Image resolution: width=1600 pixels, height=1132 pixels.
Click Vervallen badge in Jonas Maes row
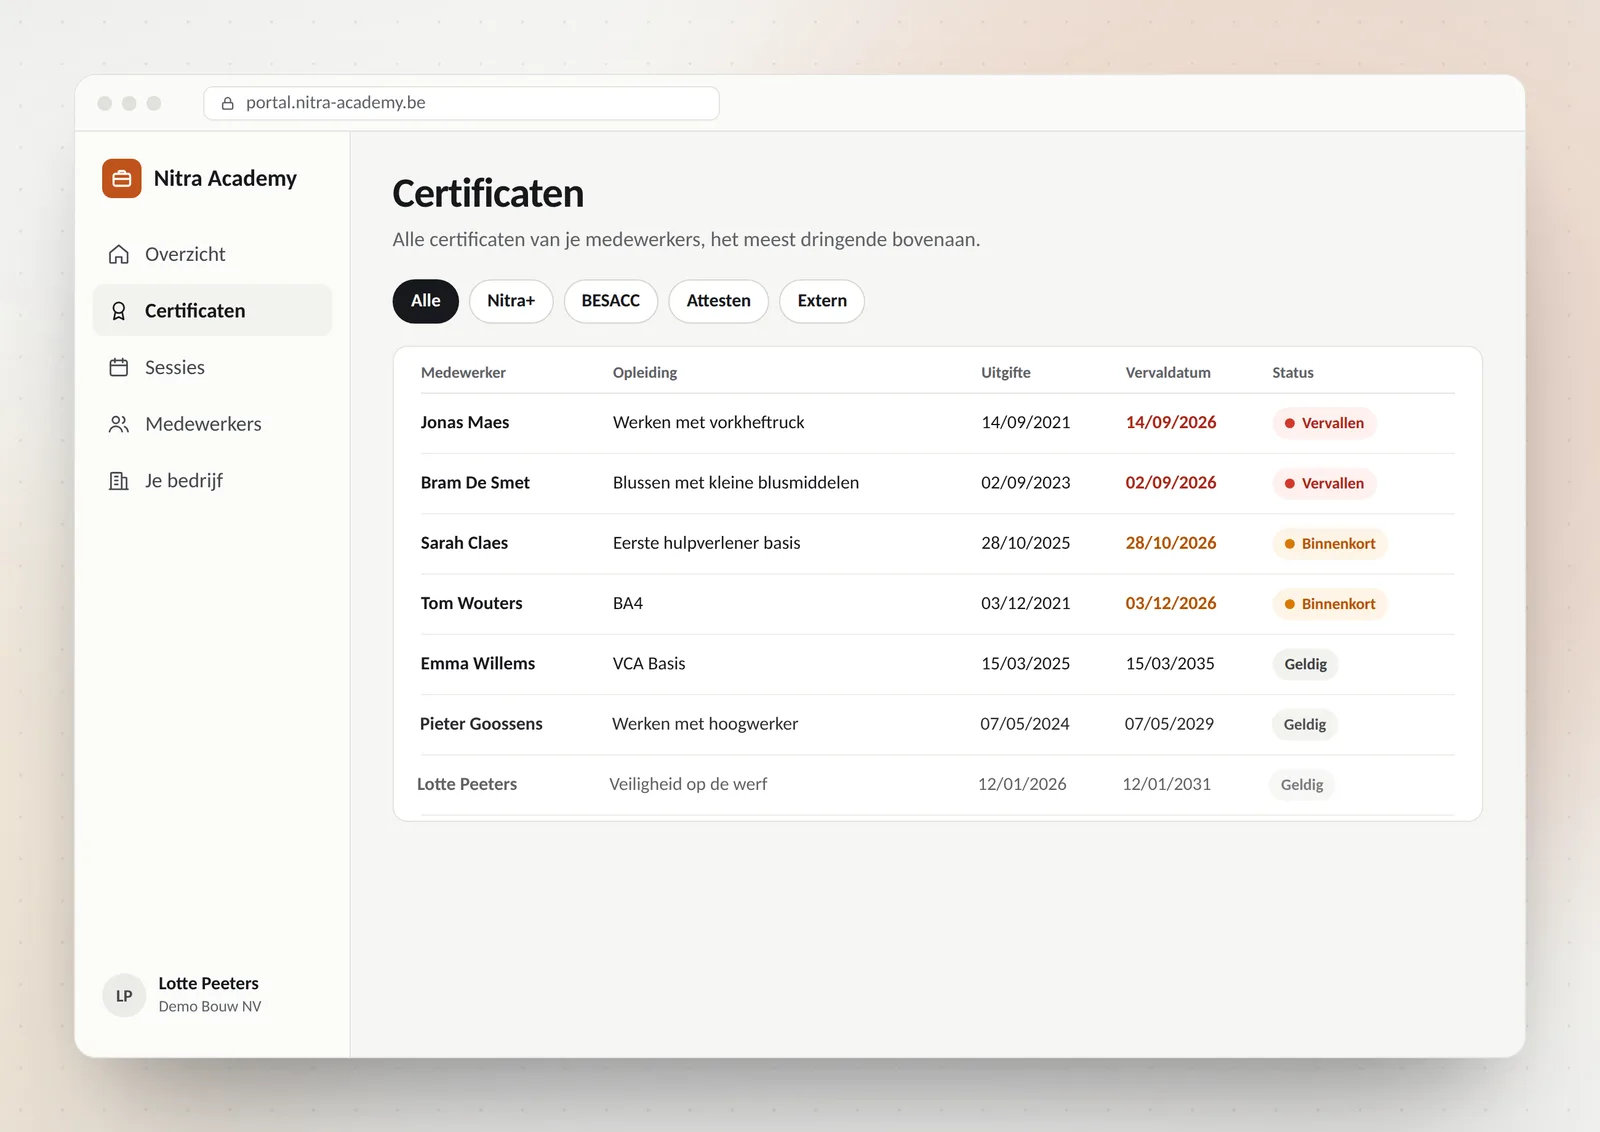tap(1324, 423)
